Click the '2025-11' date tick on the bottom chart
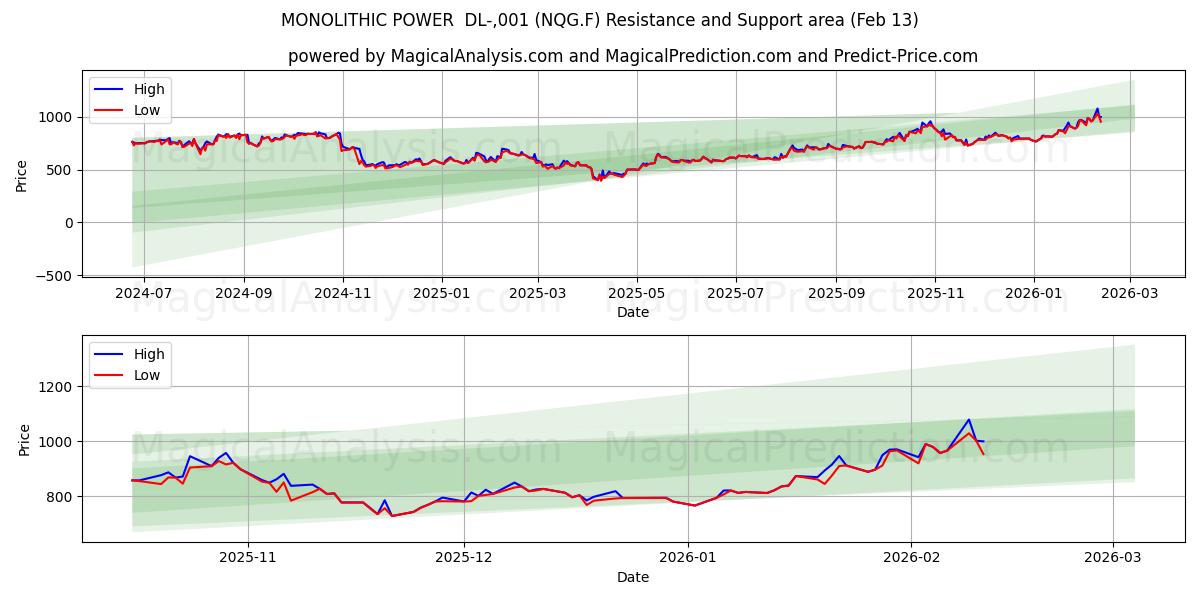 248,558
